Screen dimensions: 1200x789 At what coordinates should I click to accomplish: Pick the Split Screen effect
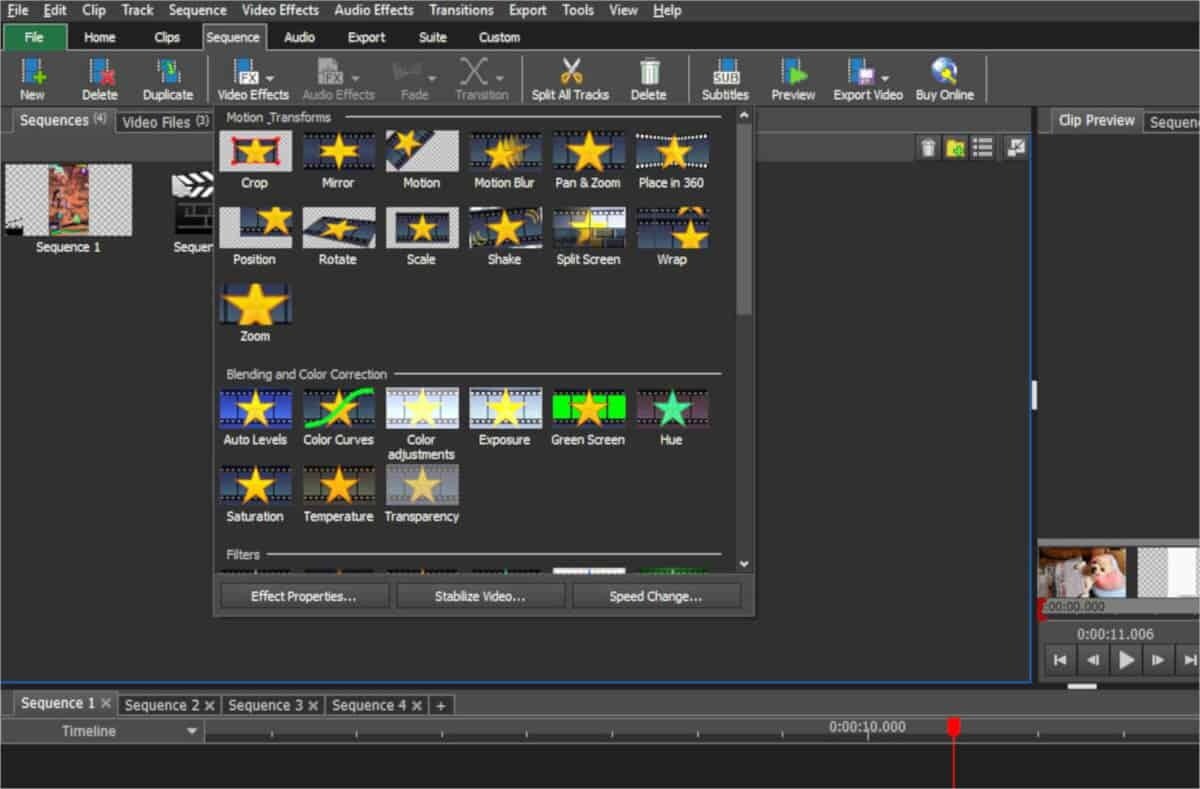[588, 229]
